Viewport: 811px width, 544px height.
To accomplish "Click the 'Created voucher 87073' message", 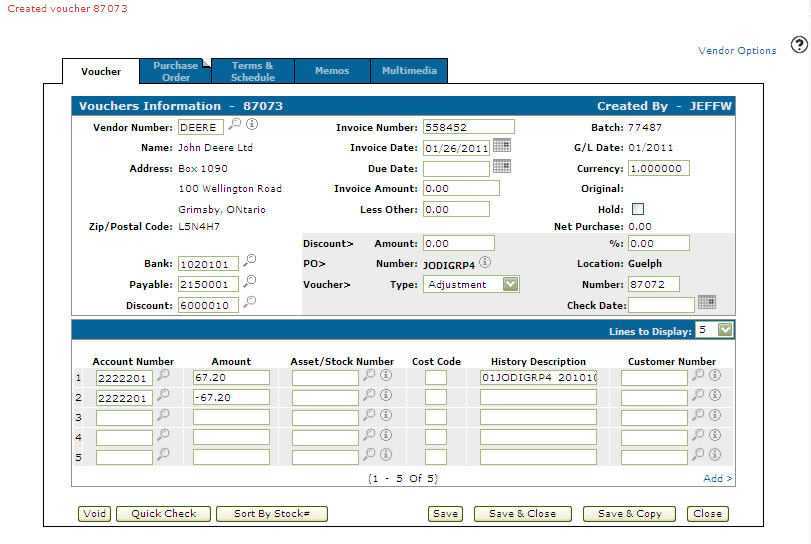I will 67,9.
